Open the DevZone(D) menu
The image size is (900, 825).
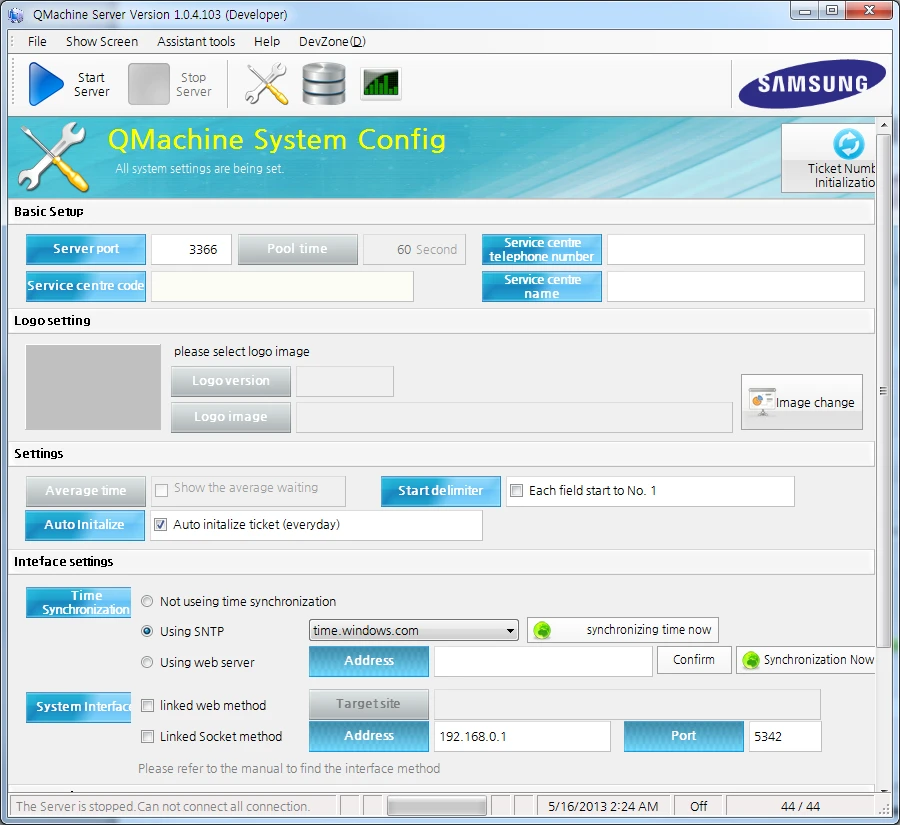coord(332,41)
